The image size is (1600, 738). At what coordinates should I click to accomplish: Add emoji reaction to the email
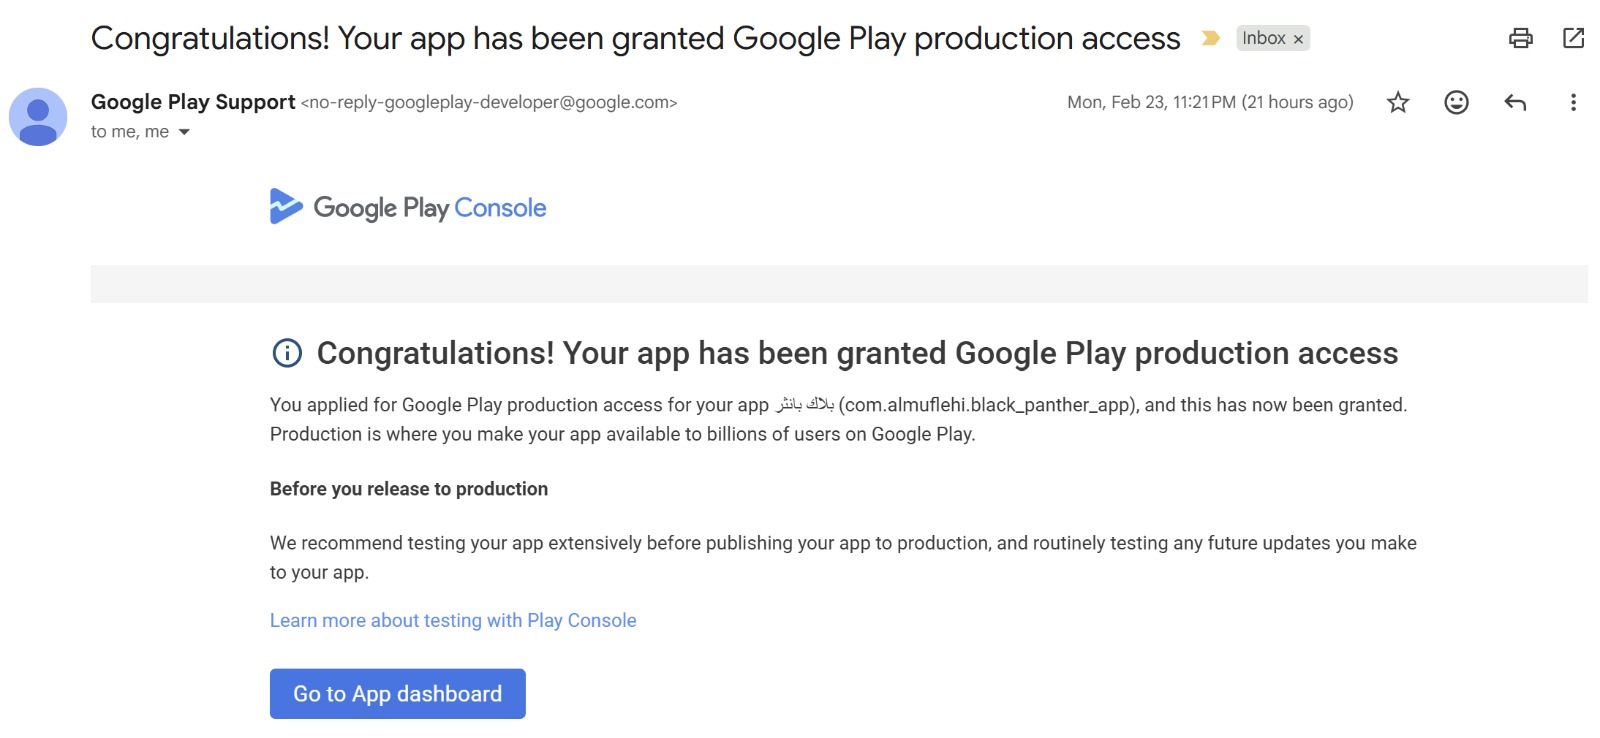1456,102
